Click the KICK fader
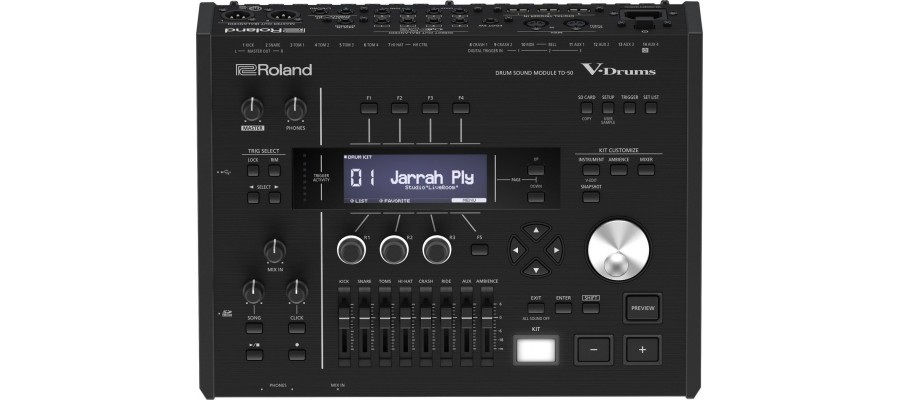The image size is (900, 400). (x=344, y=316)
